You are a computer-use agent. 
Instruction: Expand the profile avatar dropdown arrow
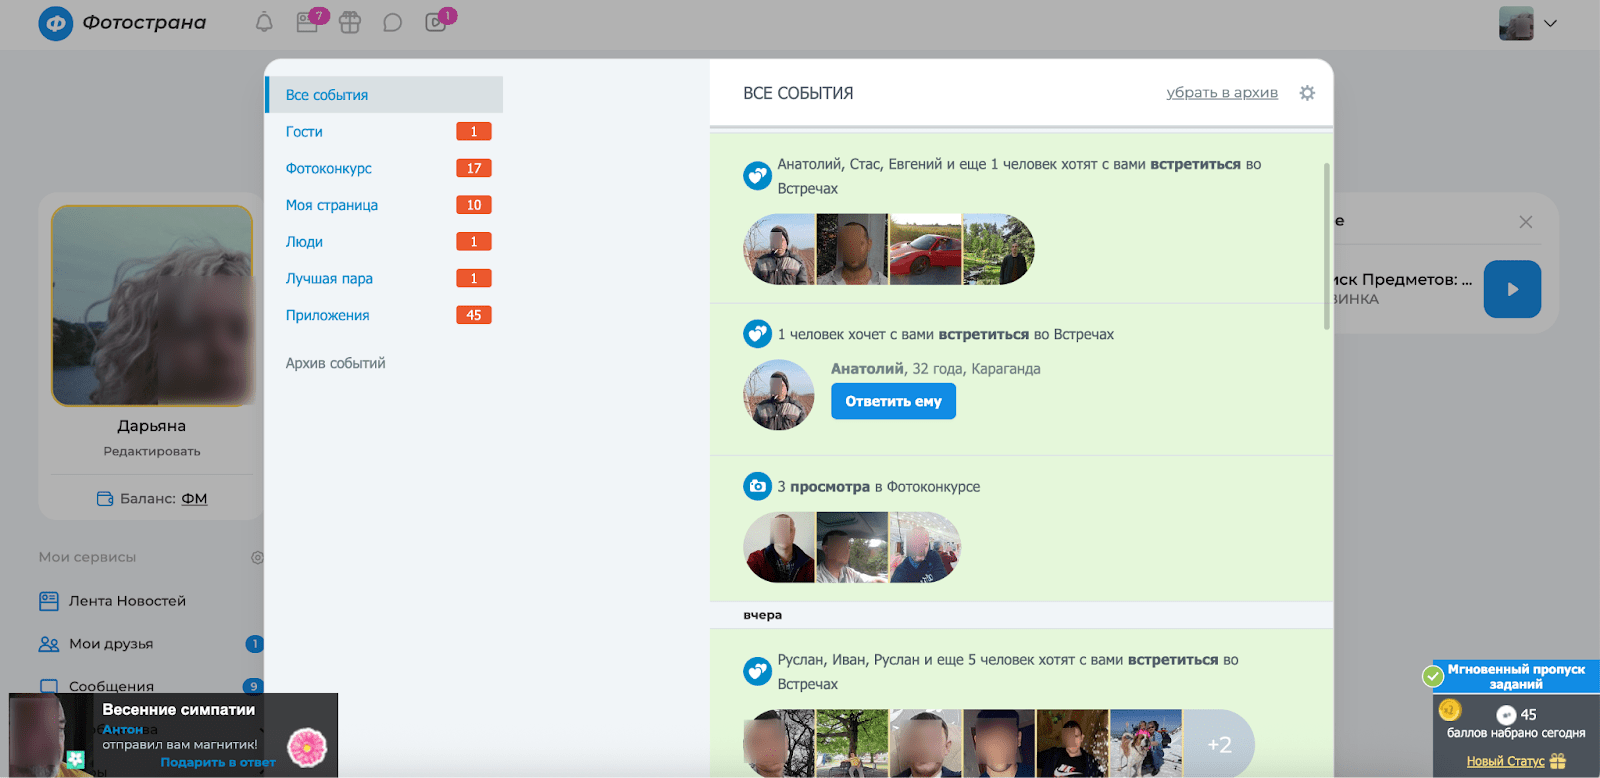click(x=1551, y=23)
